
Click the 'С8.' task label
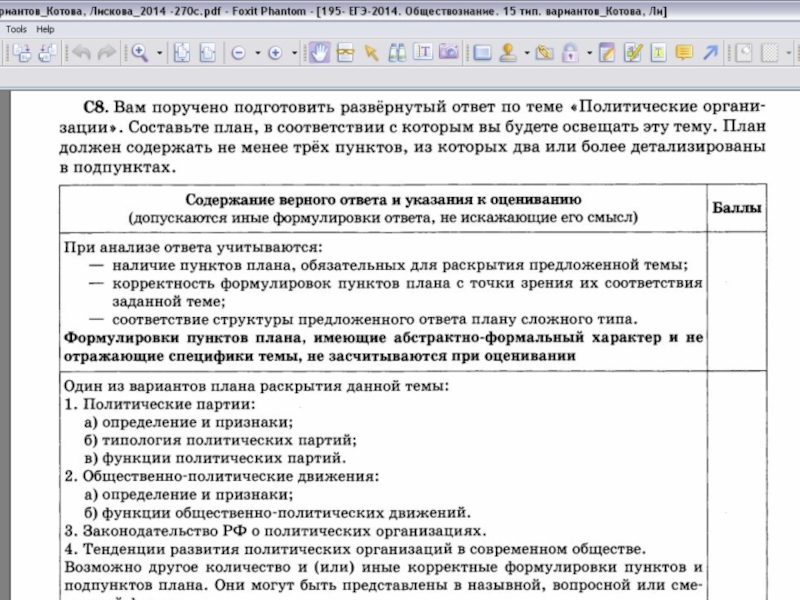pos(96,107)
